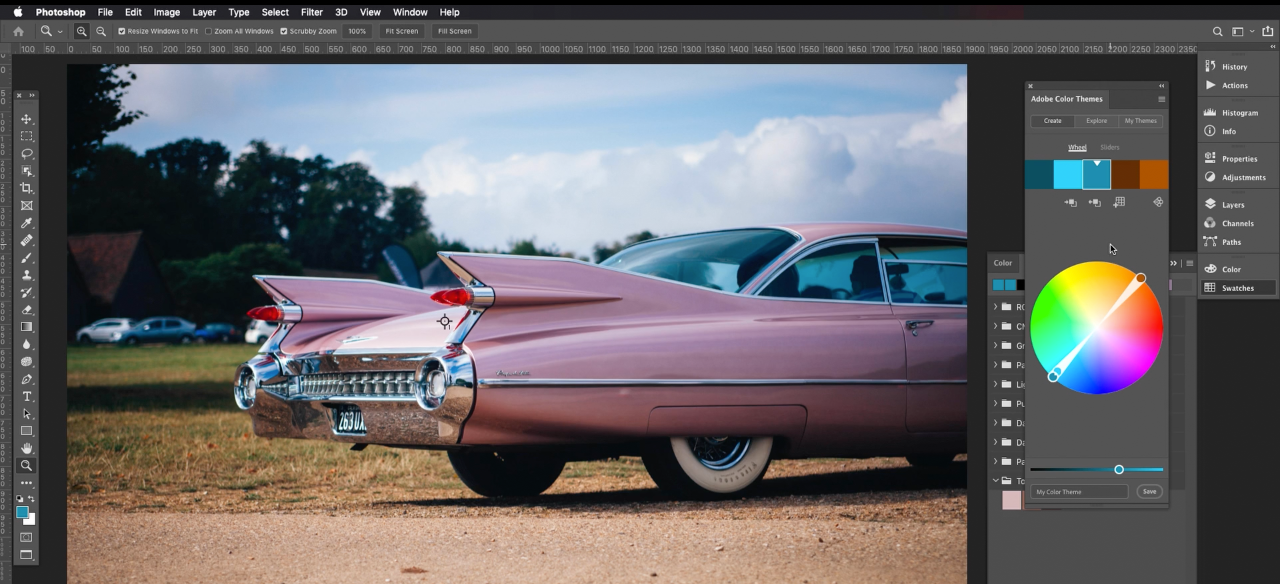Select the History Brush tool
1280x584 pixels.
point(27,292)
